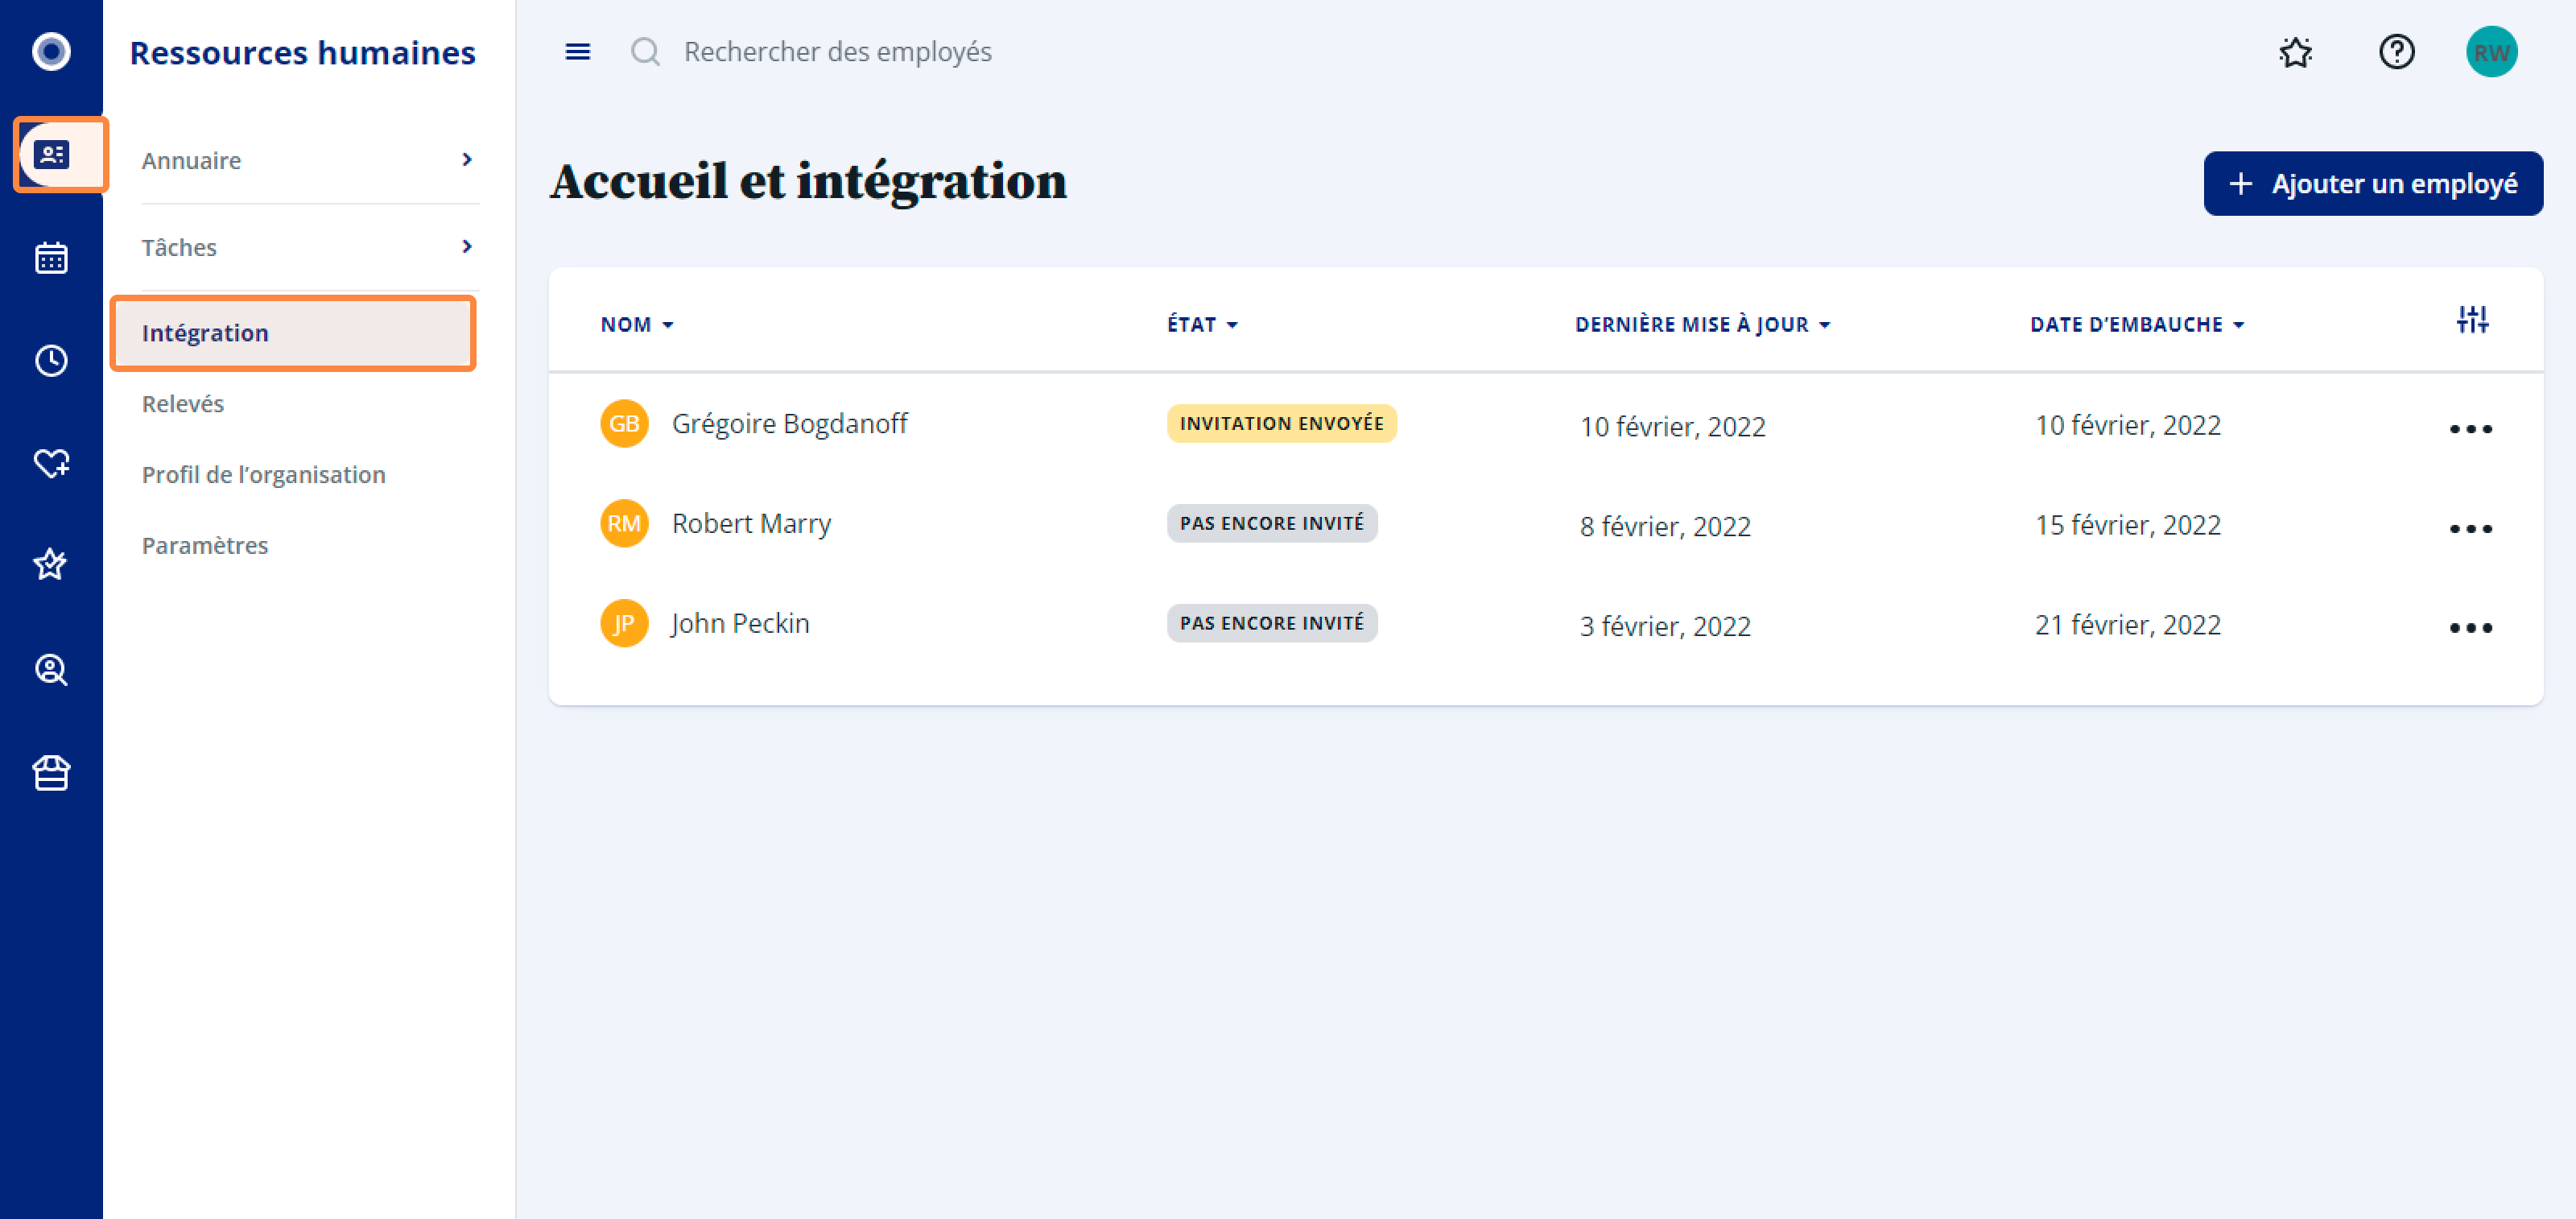The image size is (2576, 1219).
Task: Click Grégoire Bogdanoff's last update date
Action: click(x=1672, y=427)
